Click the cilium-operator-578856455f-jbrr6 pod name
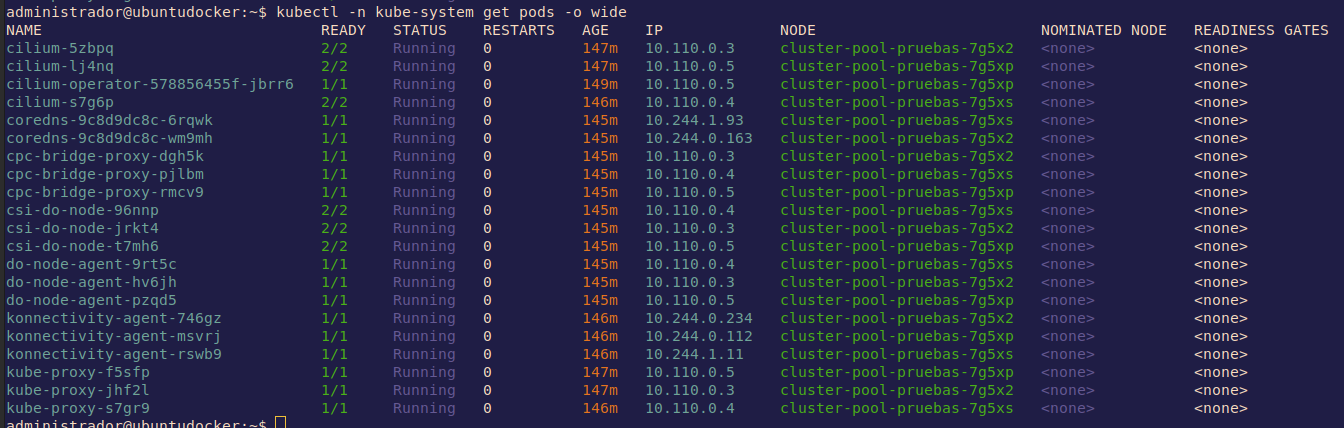Image resolution: width=1344 pixels, height=428 pixels. (x=150, y=84)
